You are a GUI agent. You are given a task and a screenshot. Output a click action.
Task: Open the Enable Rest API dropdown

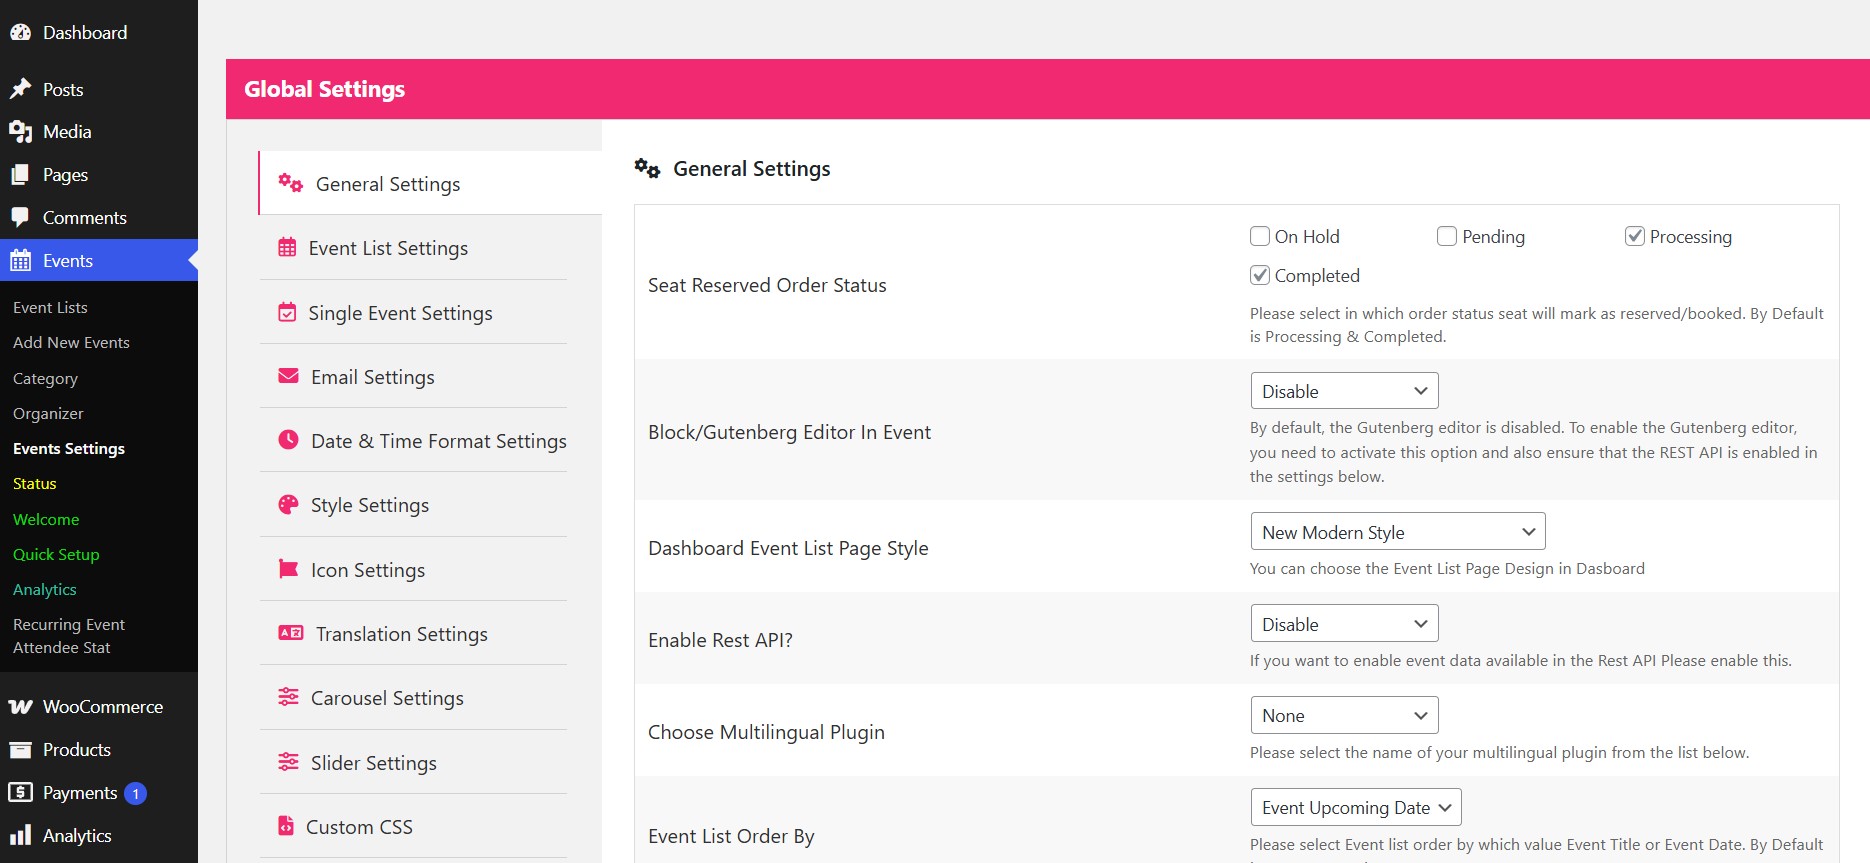point(1344,624)
